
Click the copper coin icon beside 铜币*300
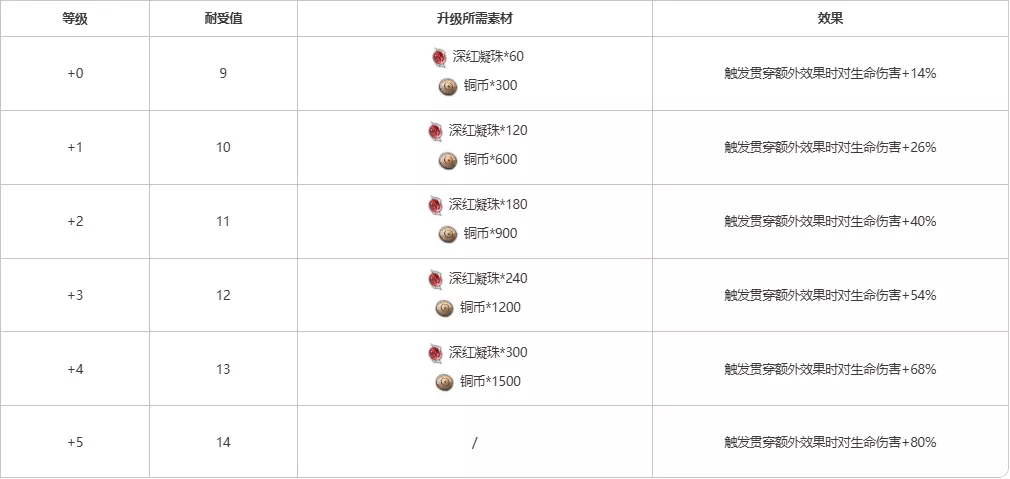point(447,86)
